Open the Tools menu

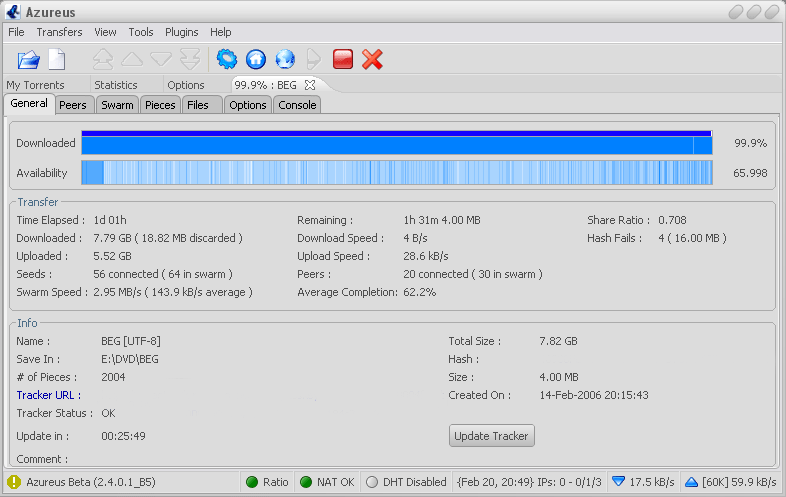(141, 32)
